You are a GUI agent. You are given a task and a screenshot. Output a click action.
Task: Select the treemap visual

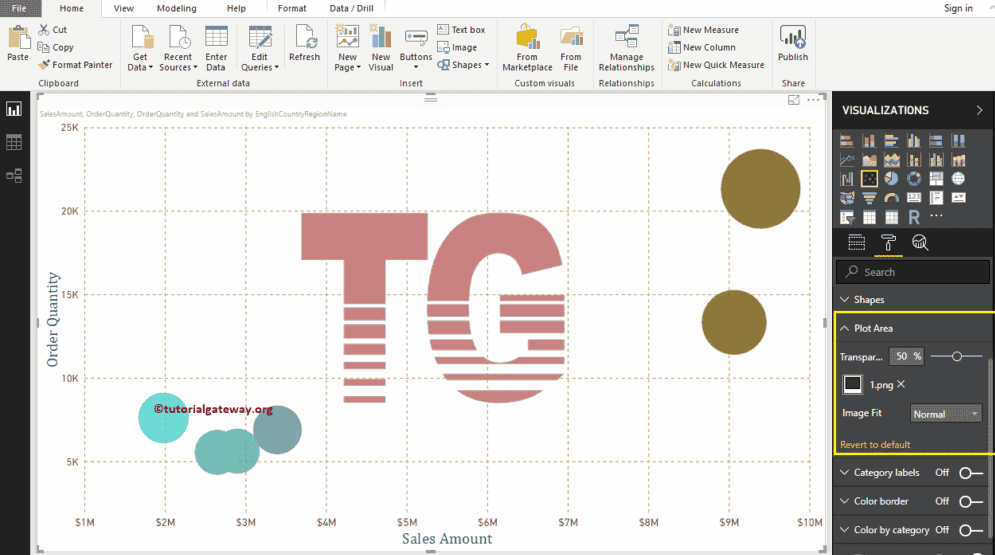click(936, 179)
